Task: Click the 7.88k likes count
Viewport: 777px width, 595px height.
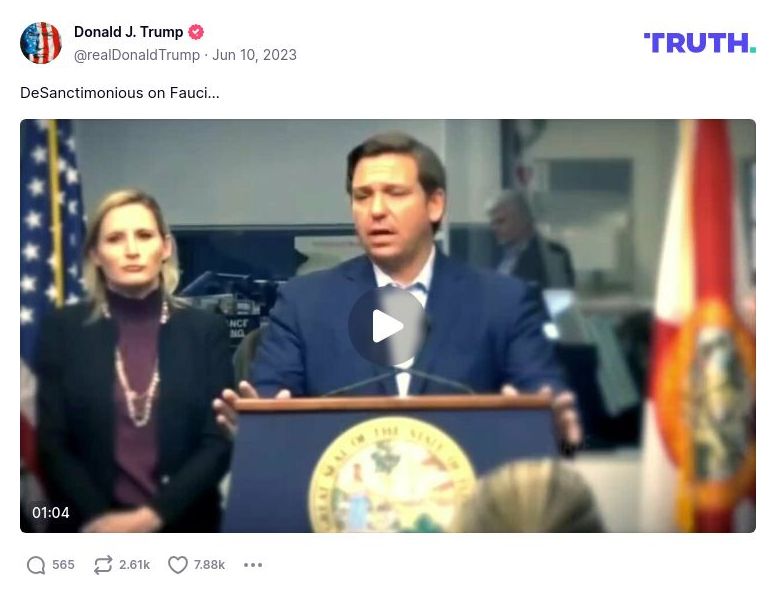Action: click(x=209, y=565)
